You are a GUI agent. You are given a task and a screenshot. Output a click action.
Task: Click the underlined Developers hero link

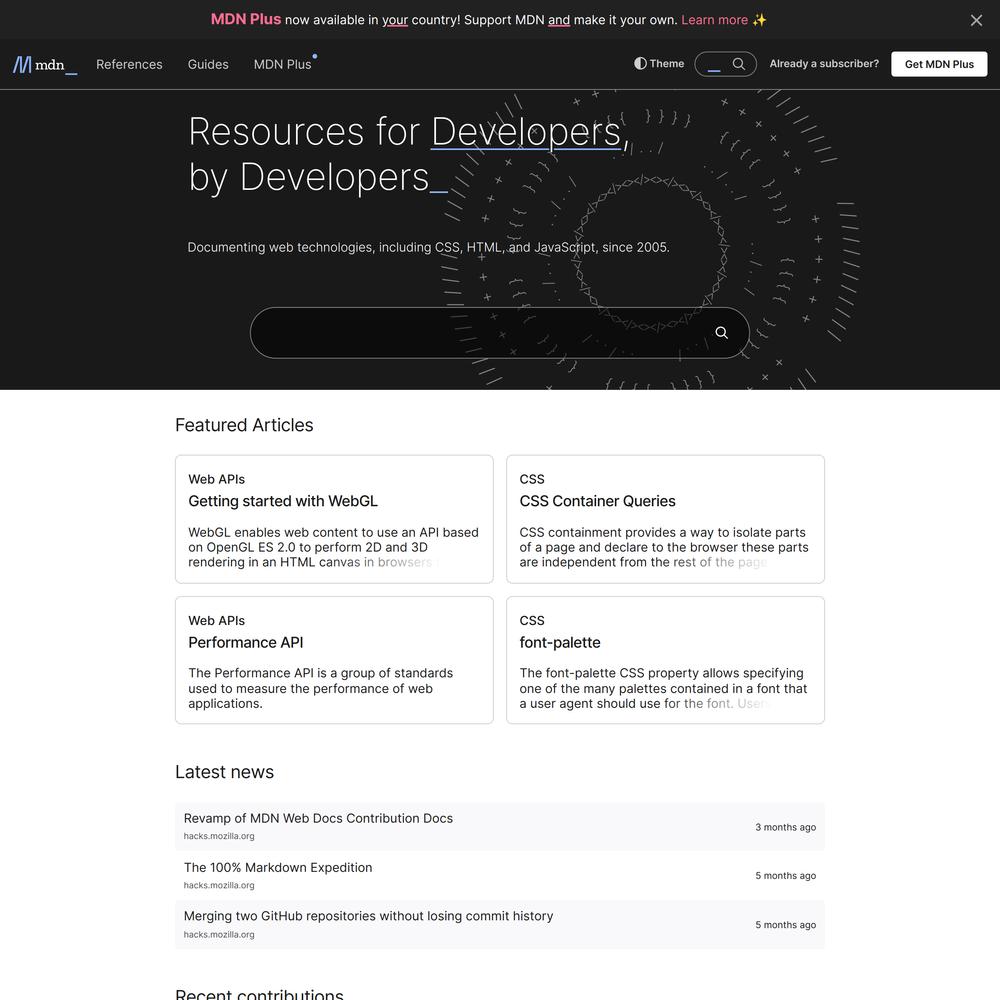526,132
